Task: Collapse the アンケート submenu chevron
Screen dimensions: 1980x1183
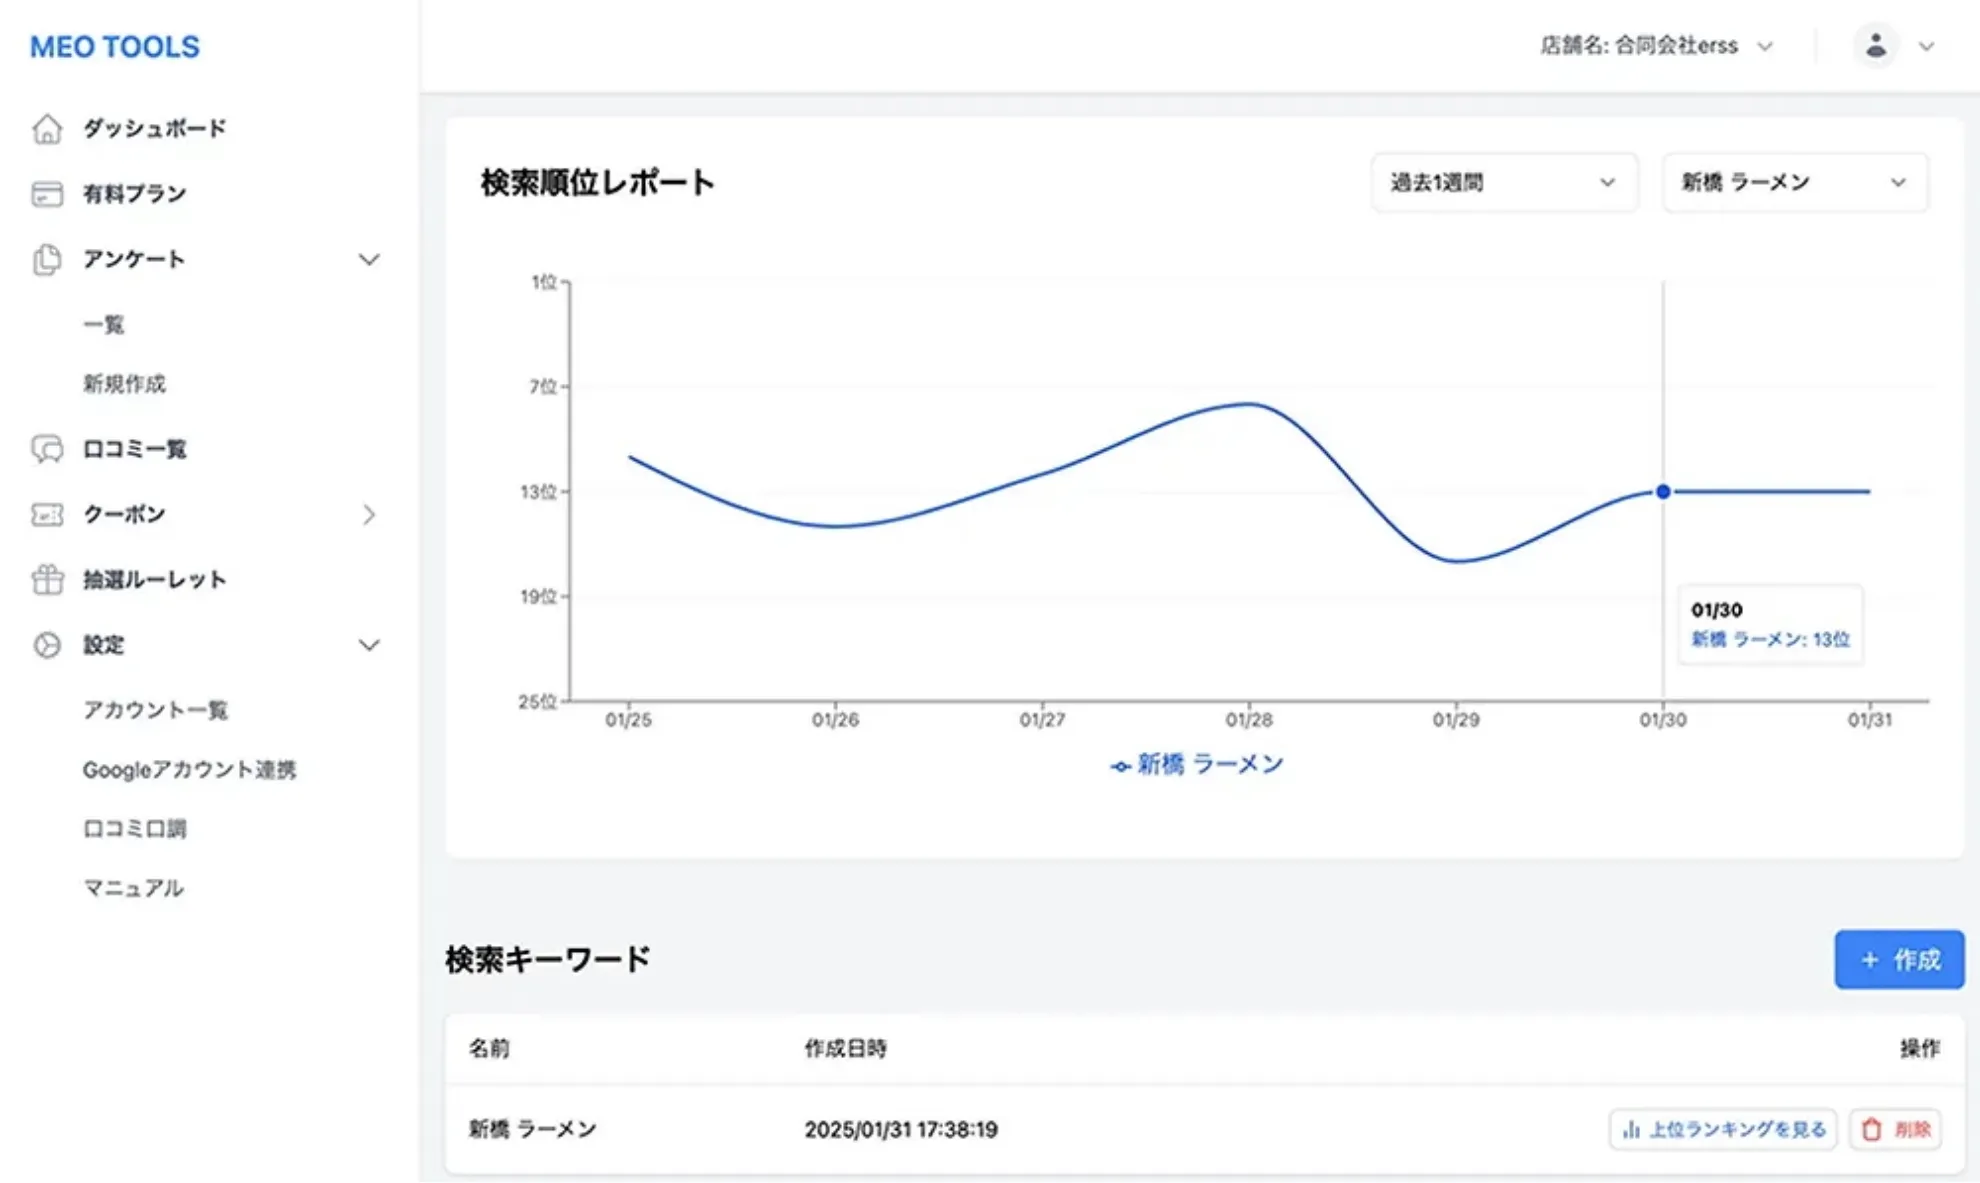Action: pyautogui.click(x=369, y=260)
